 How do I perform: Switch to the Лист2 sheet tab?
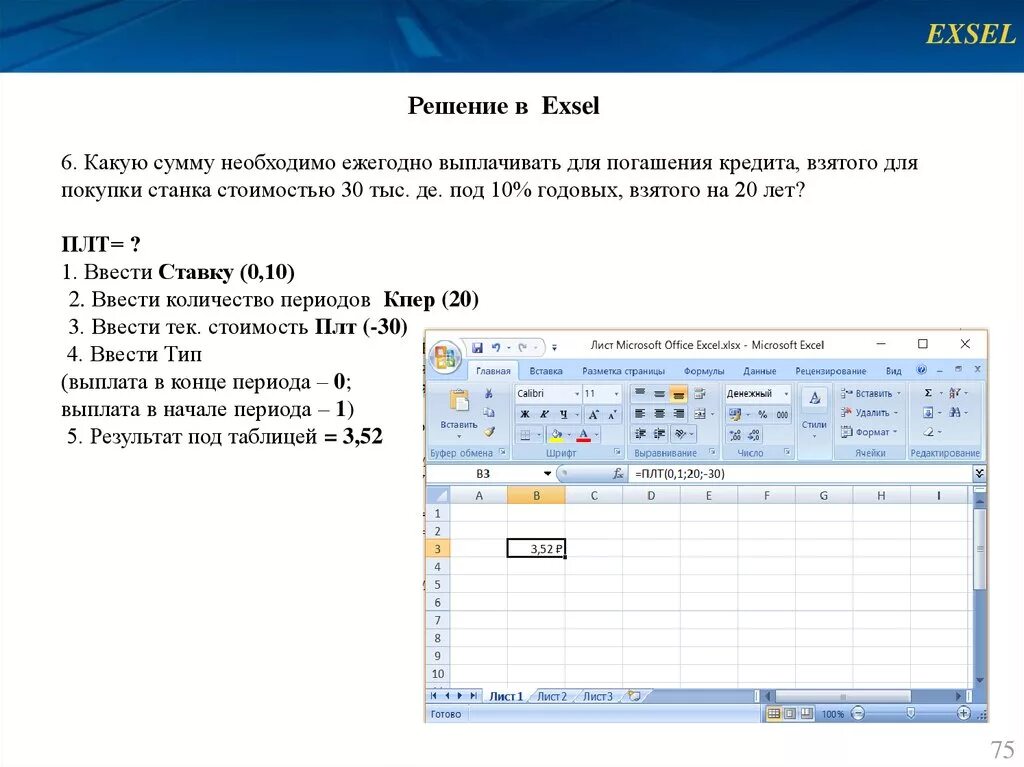click(552, 696)
